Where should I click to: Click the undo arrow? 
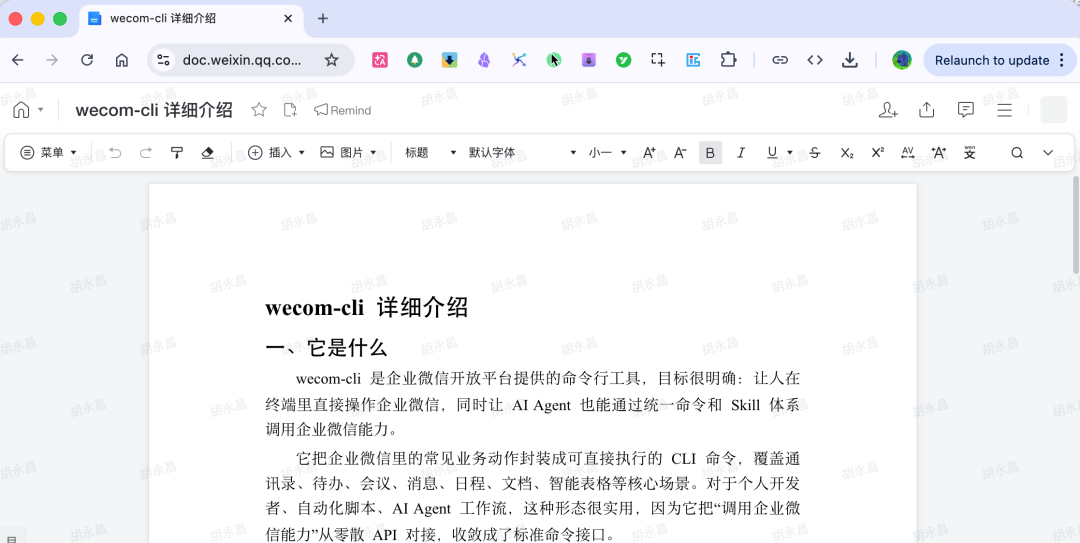(115, 153)
